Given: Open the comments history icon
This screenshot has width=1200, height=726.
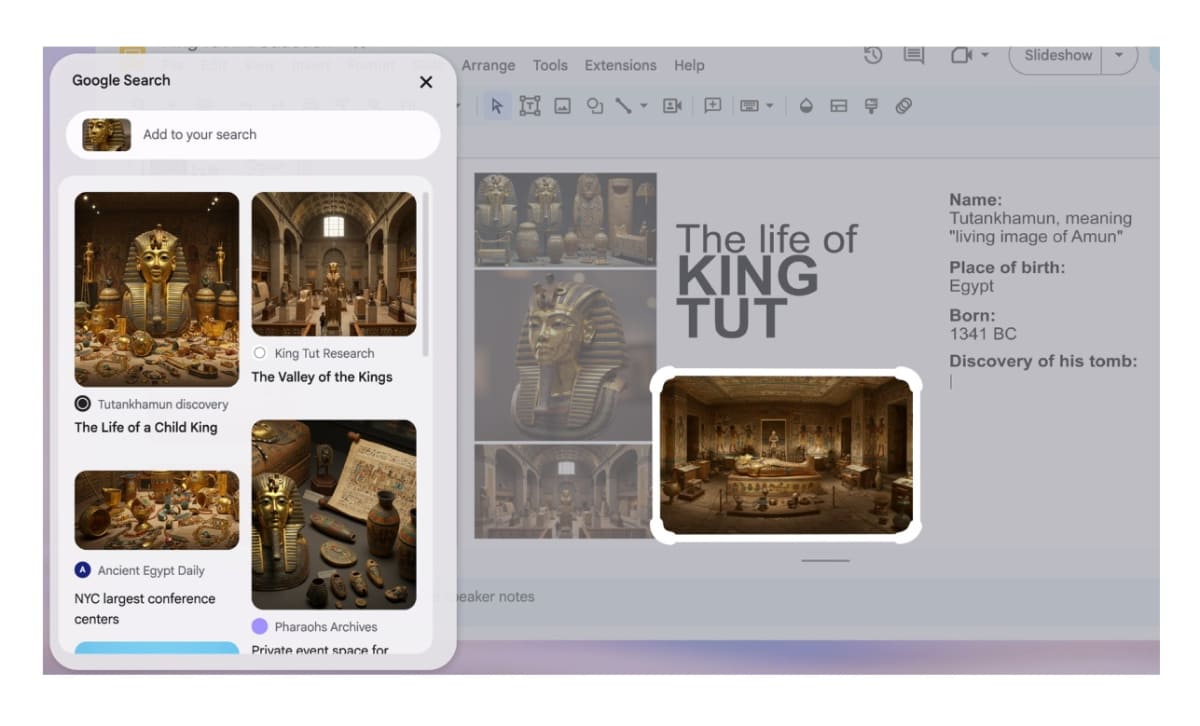Looking at the screenshot, I should coord(914,56).
